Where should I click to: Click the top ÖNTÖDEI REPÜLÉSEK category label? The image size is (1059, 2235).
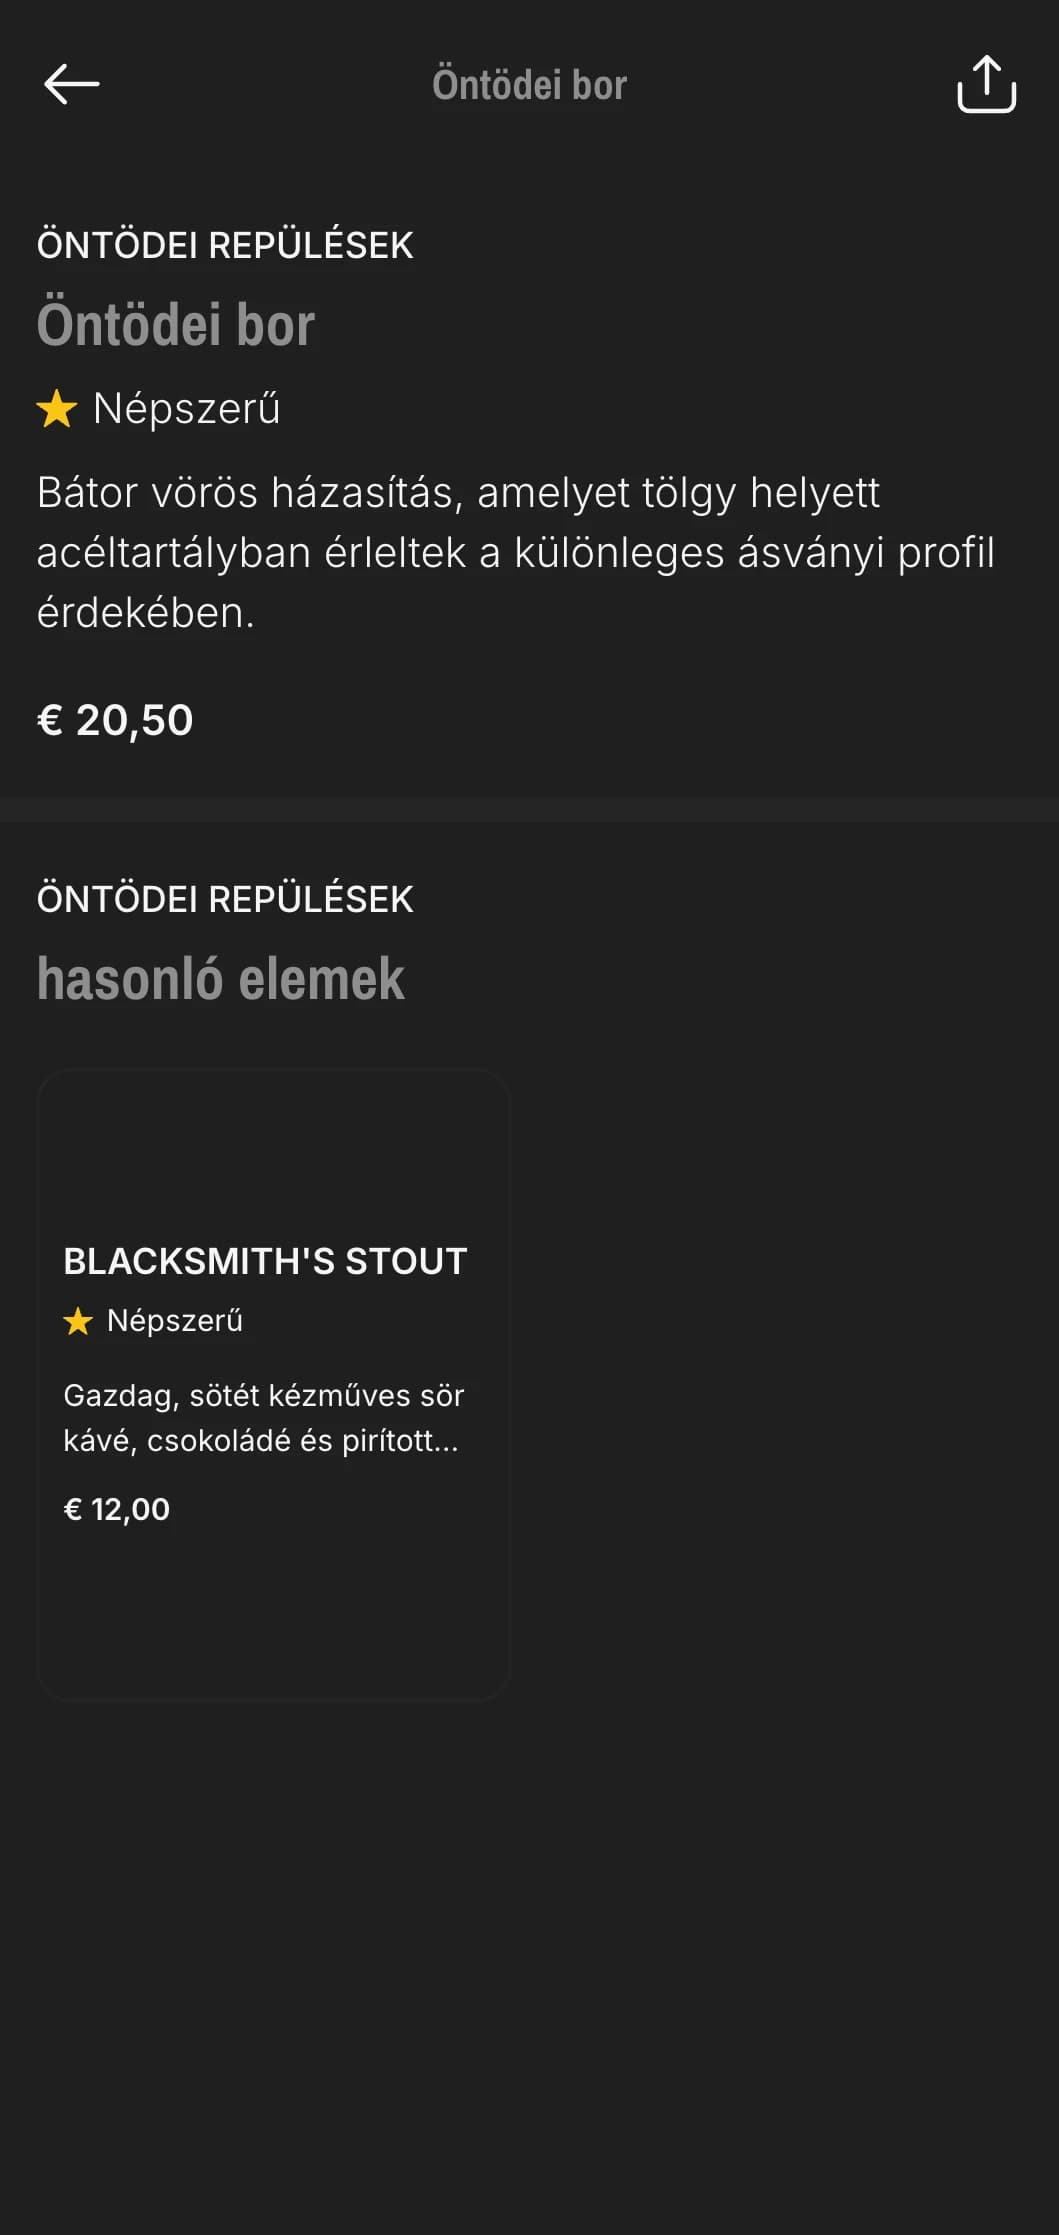(225, 245)
